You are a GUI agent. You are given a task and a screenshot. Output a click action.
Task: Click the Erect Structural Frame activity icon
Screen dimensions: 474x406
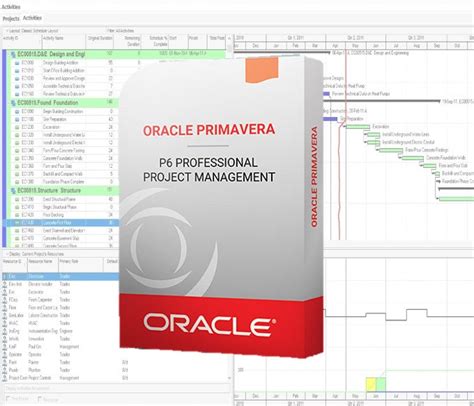(x=17, y=199)
